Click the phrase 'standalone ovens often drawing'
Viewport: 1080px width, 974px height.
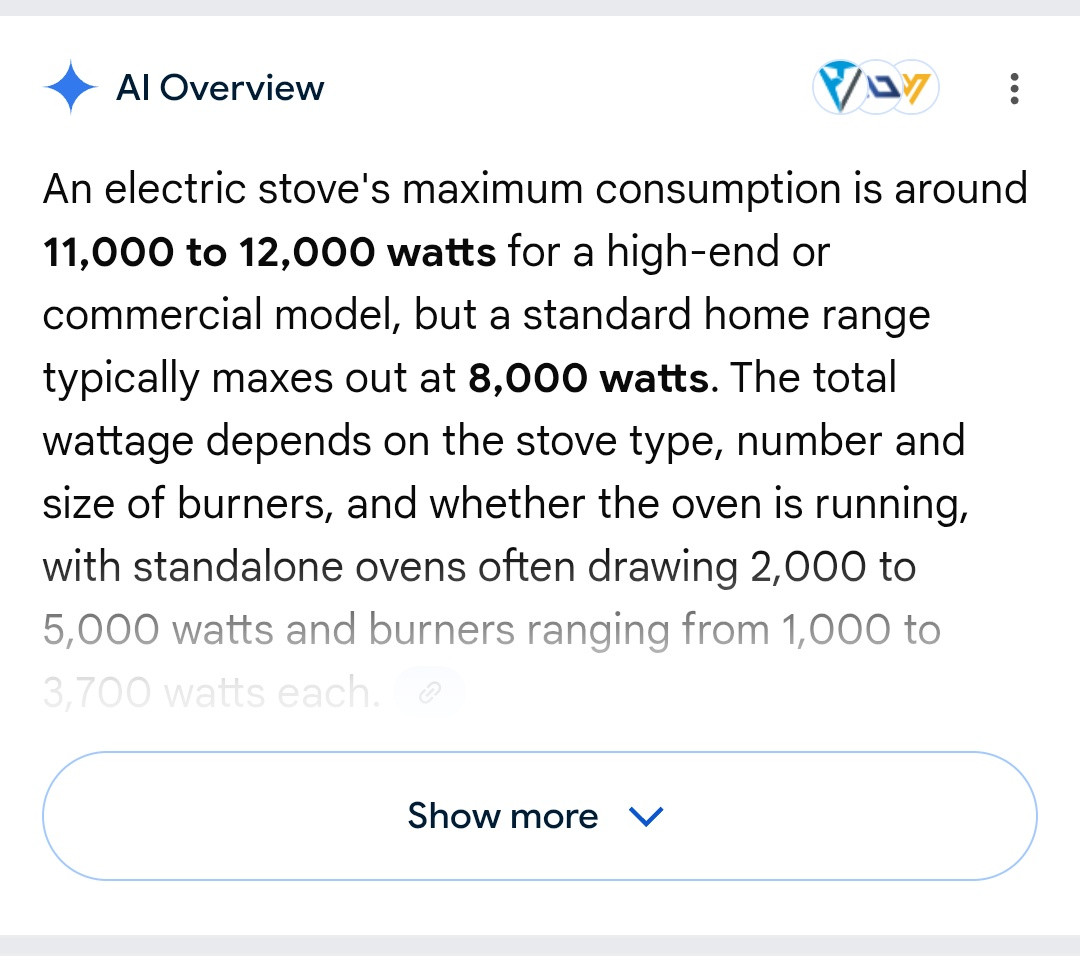point(435,567)
